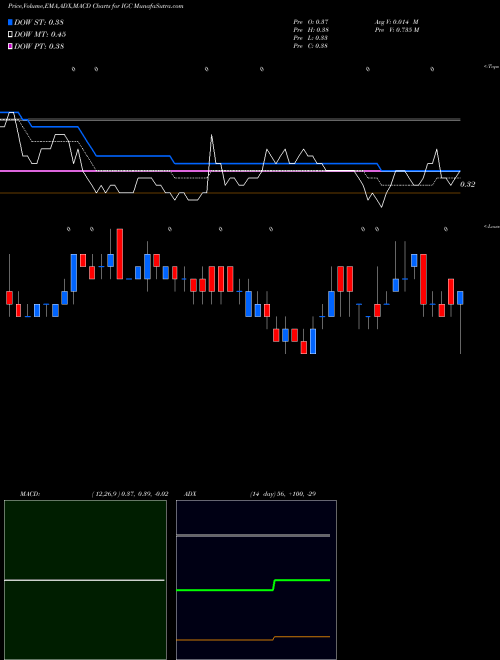Click the 'Pre C: 0.38' close value
The height and width of the screenshot is (660, 500).
coord(311,46)
